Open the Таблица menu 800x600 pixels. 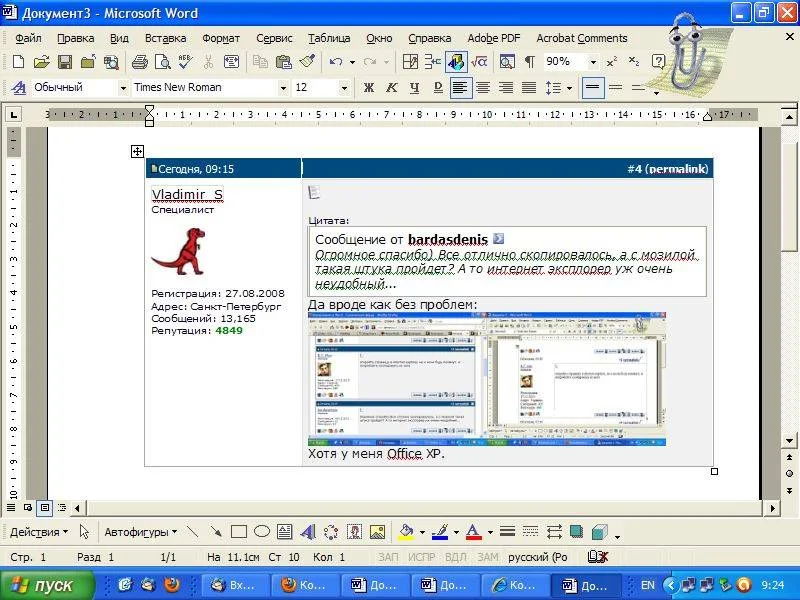point(329,38)
